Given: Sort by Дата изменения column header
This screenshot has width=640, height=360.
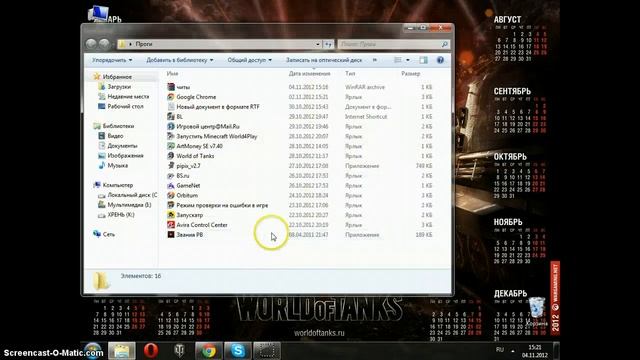Looking at the screenshot, I should (309, 73).
